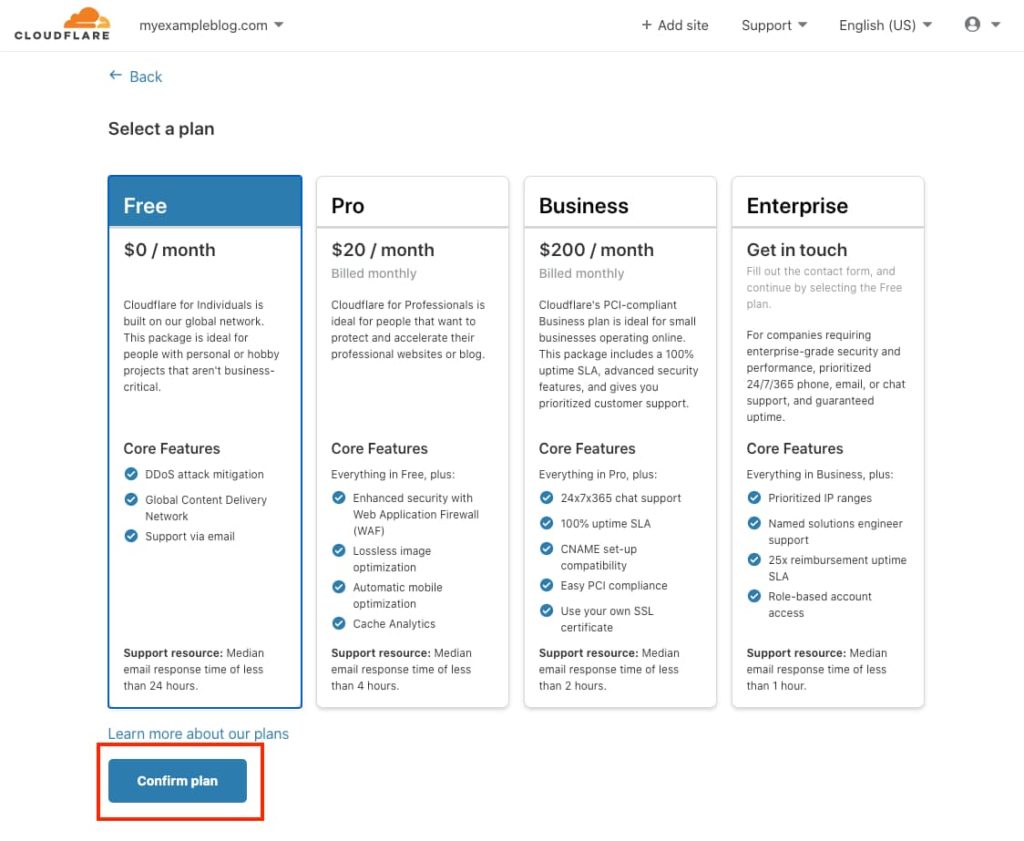Click the Confirm plan button
Image resolution: width=1024 pixels, height=841 pixels.
click(179, 781)
